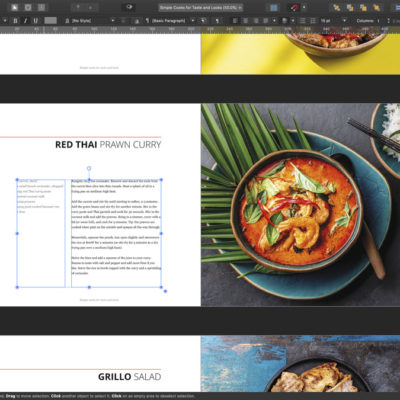
Task: Click the horizontal ruler
Action: pyautogui.click(x=200, y=30)
